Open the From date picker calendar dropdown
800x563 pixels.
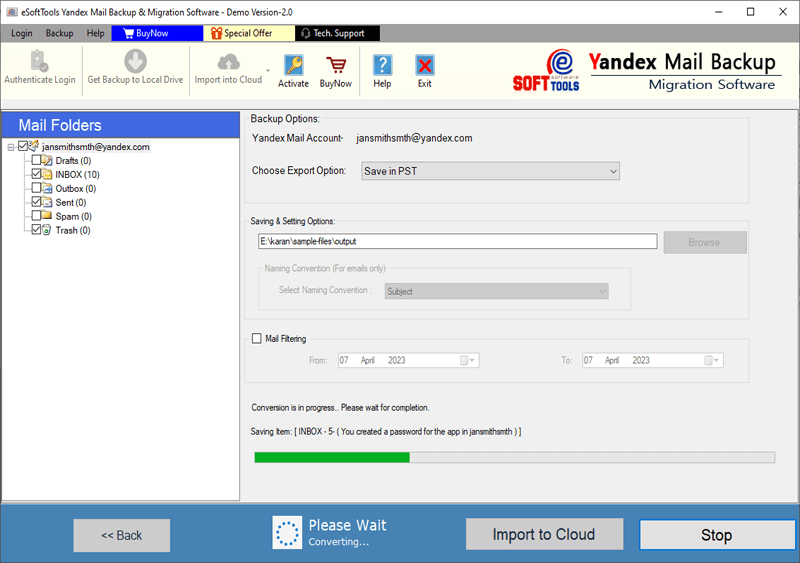pos(468,361)
